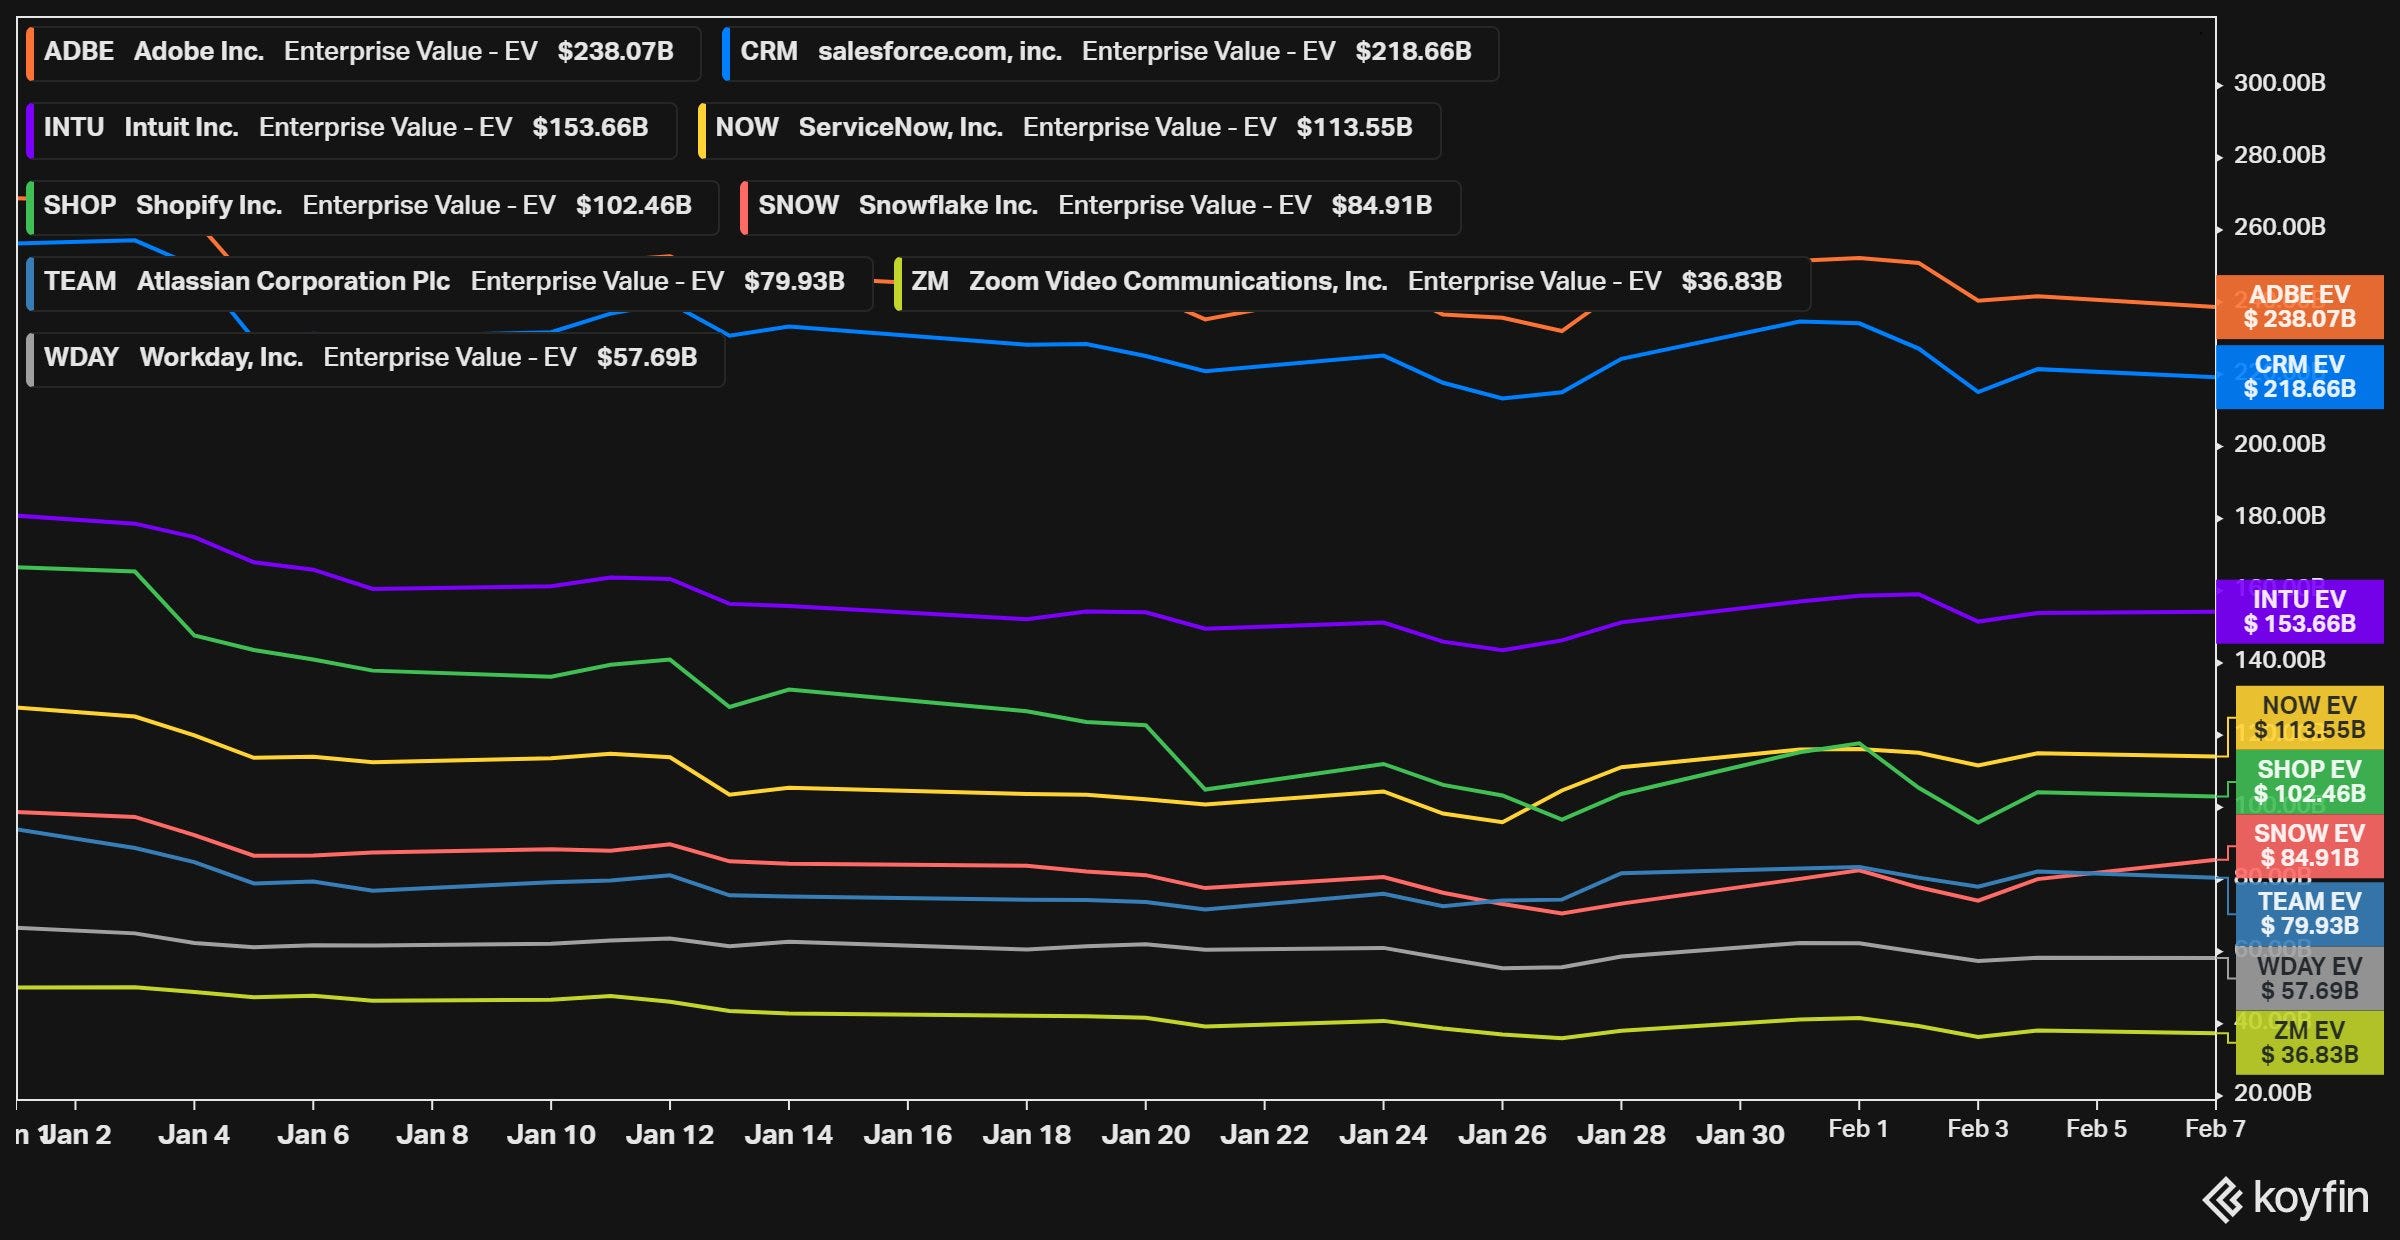This screenshot has width=2400, height=1240.
Task: Click the Jan 24 date label
Action: click(x=1384, y=1135)
